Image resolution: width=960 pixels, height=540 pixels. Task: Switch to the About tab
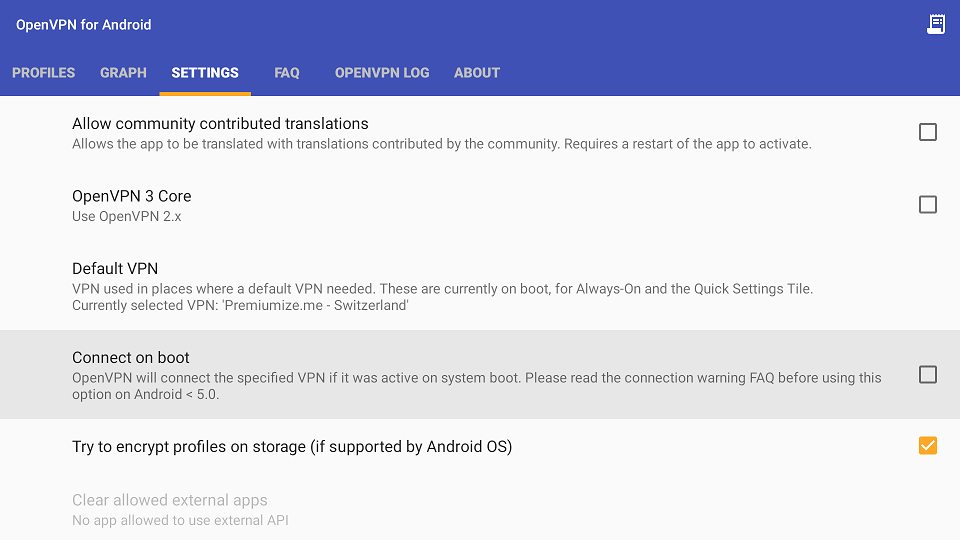[x=477, y=73]
